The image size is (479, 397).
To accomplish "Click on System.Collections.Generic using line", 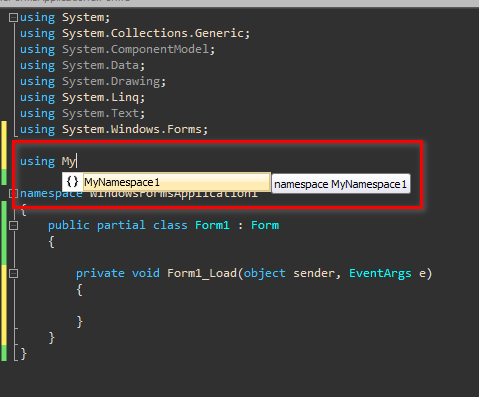I will point(135,33).
